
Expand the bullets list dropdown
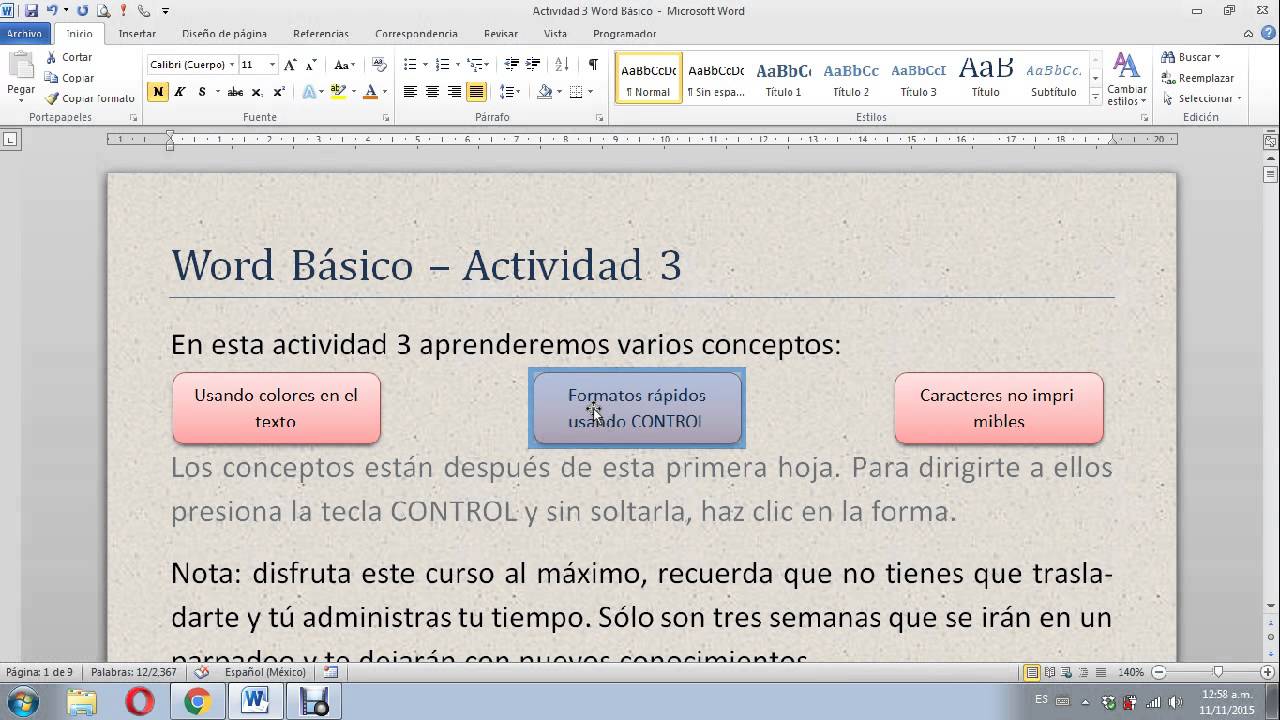pyautogui.click(x=426, y=65)
